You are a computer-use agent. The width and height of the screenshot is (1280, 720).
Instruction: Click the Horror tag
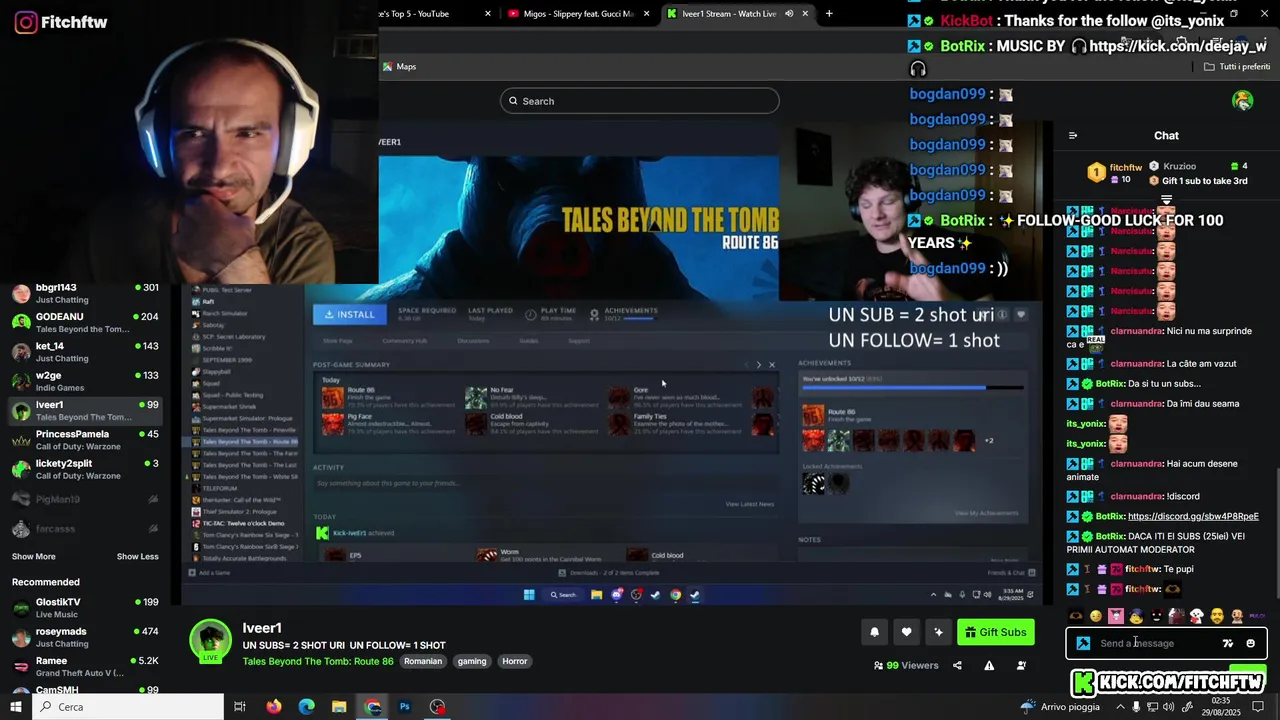514,661
